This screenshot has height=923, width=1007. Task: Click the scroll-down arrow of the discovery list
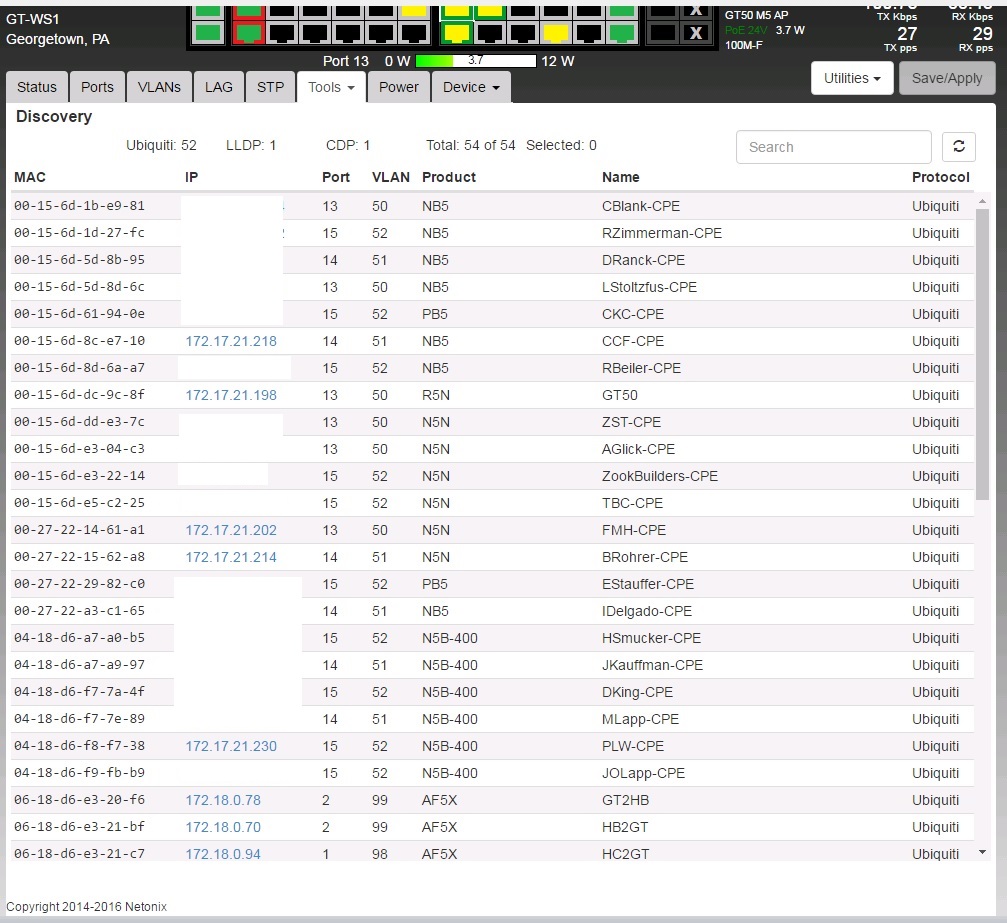(x=981, y=852)
